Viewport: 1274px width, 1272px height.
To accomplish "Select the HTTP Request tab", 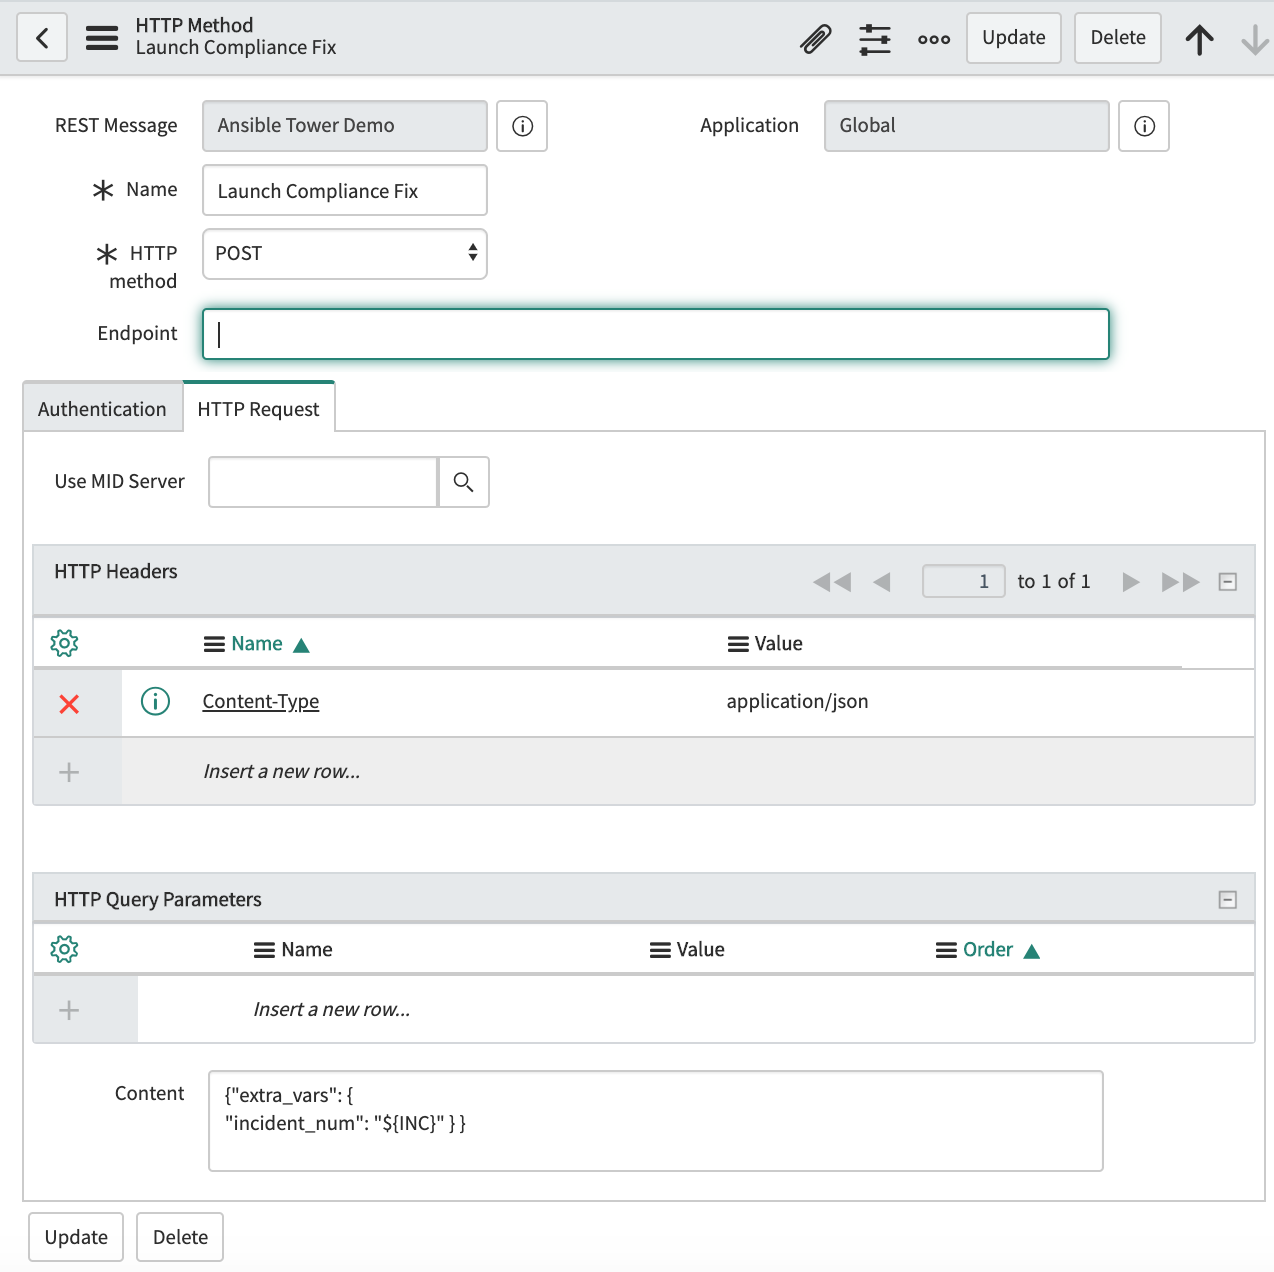I will point(258,407).
